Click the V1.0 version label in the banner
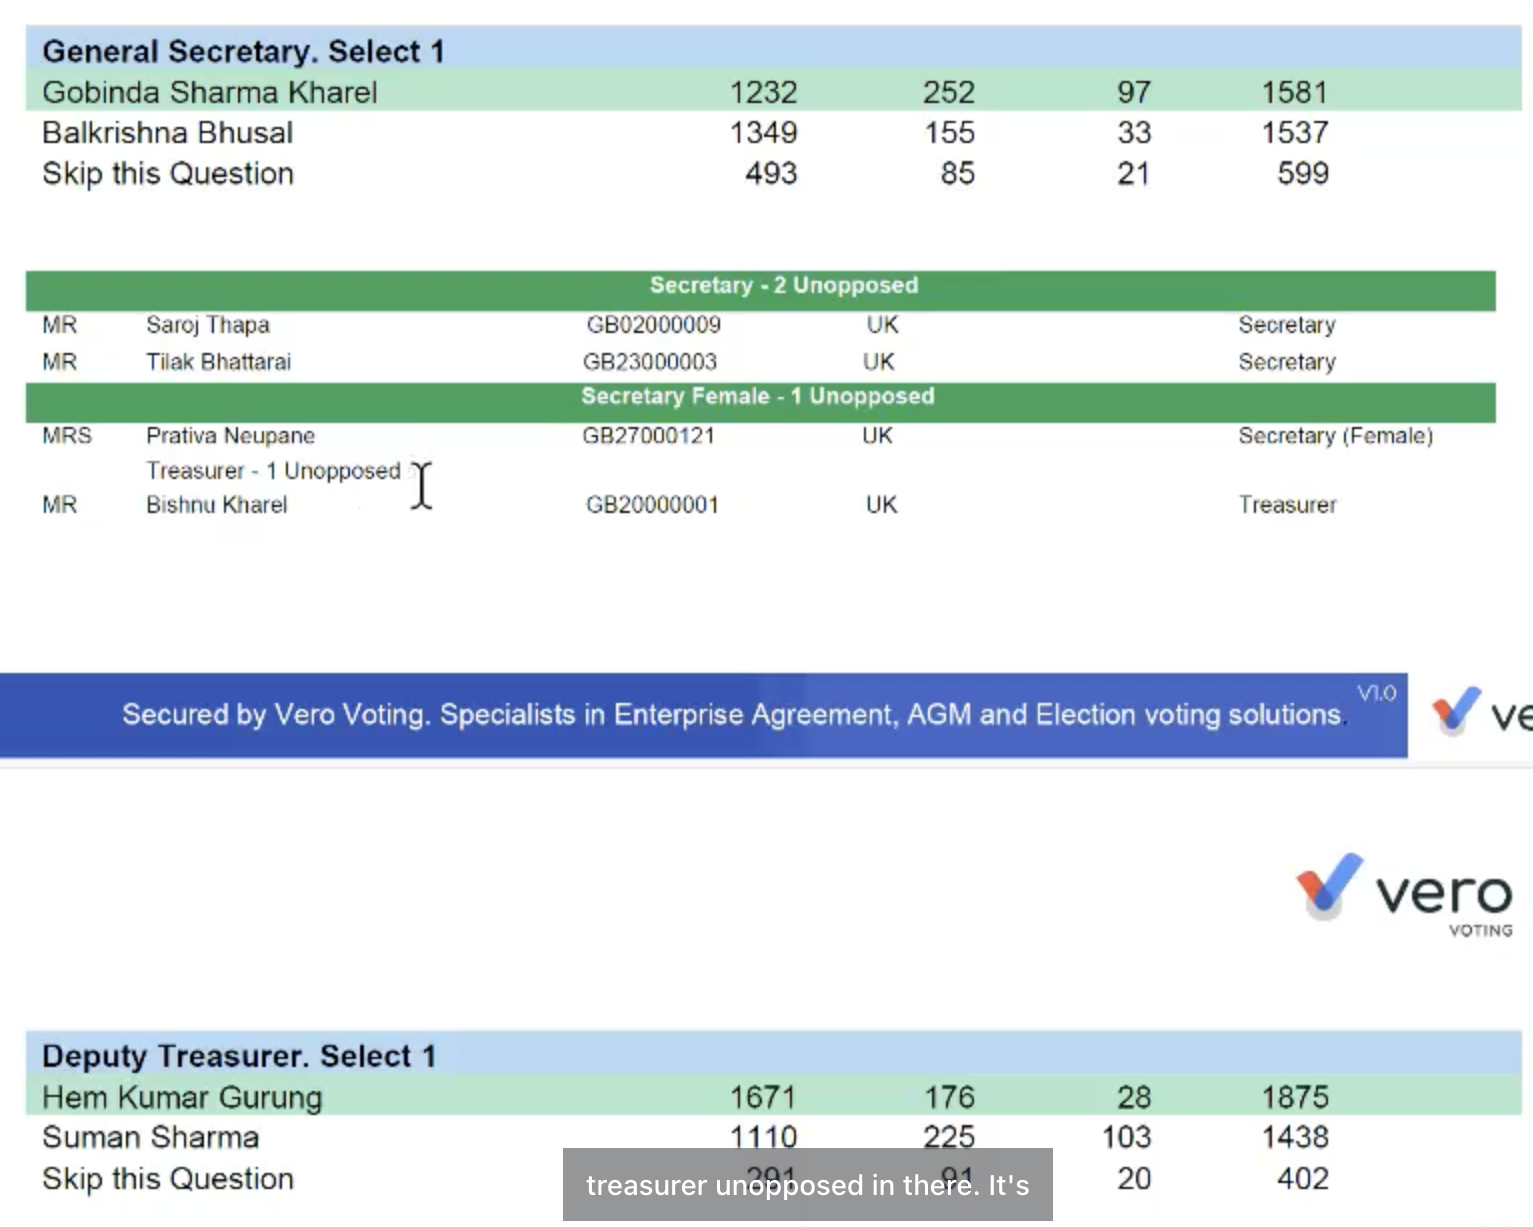This screenshot has width=1533, height=1227. pos(1376,693)
